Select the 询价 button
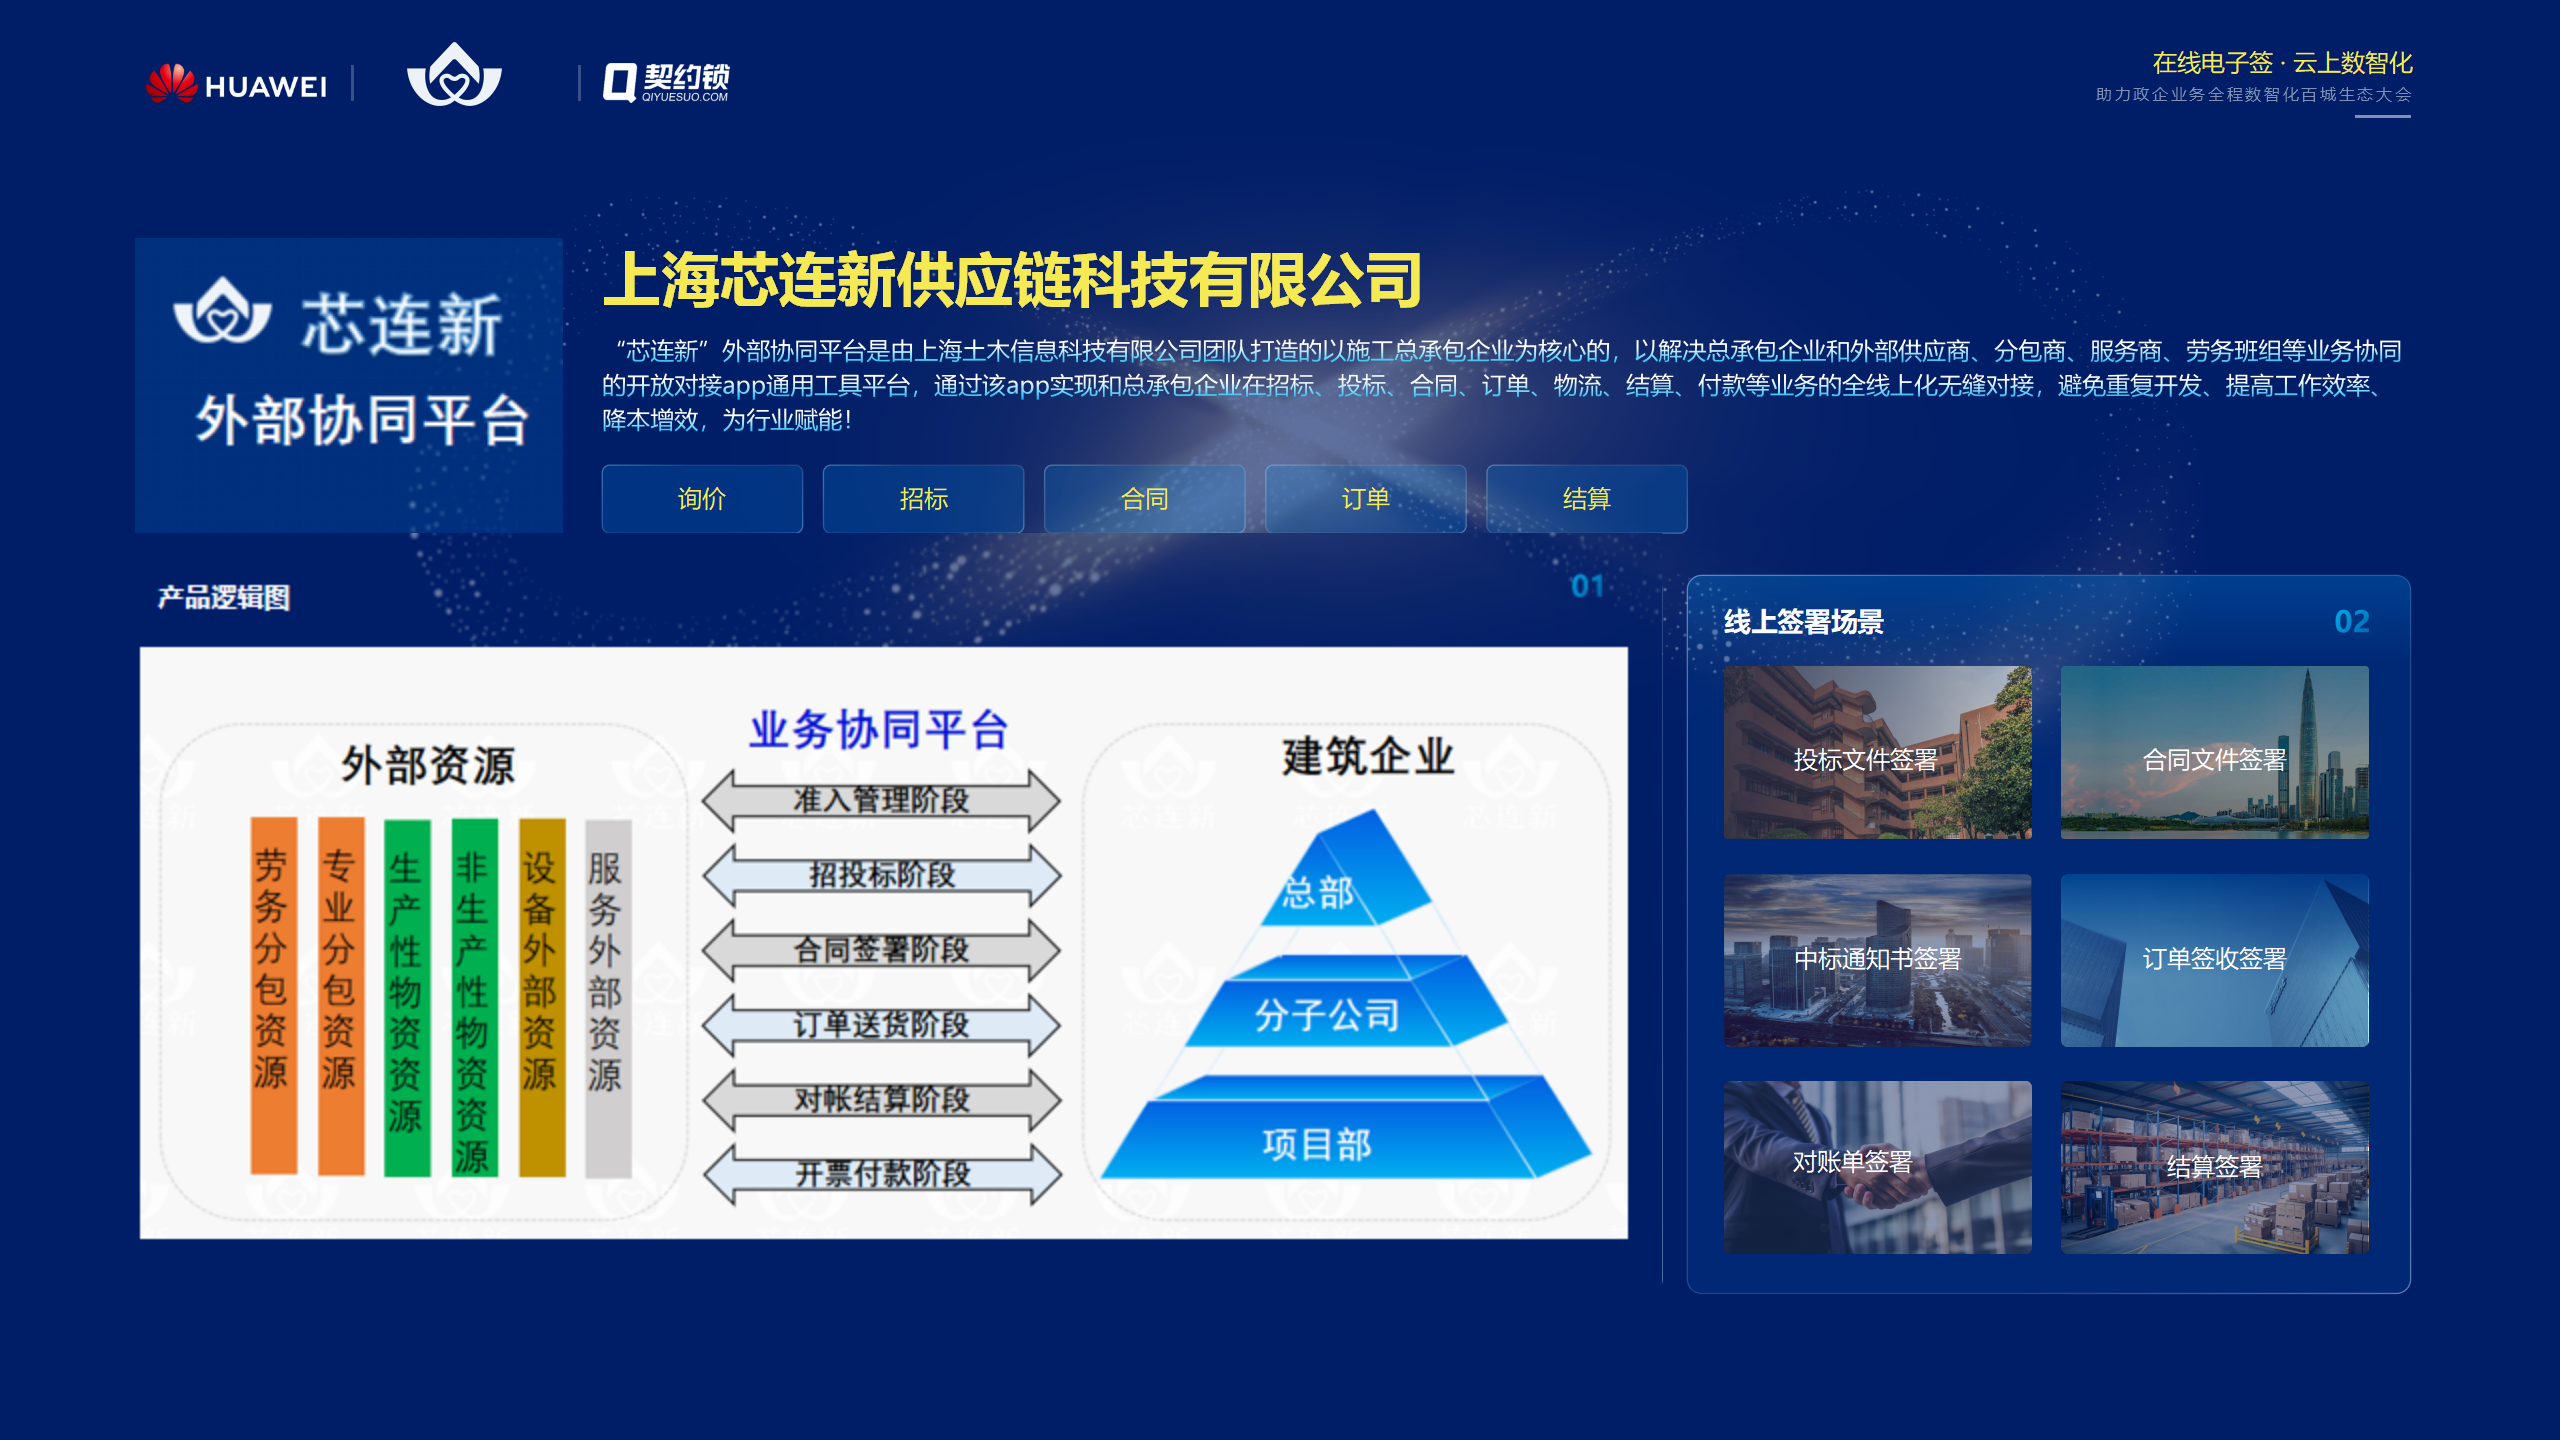2560x1440 pixels. [702, 498]
